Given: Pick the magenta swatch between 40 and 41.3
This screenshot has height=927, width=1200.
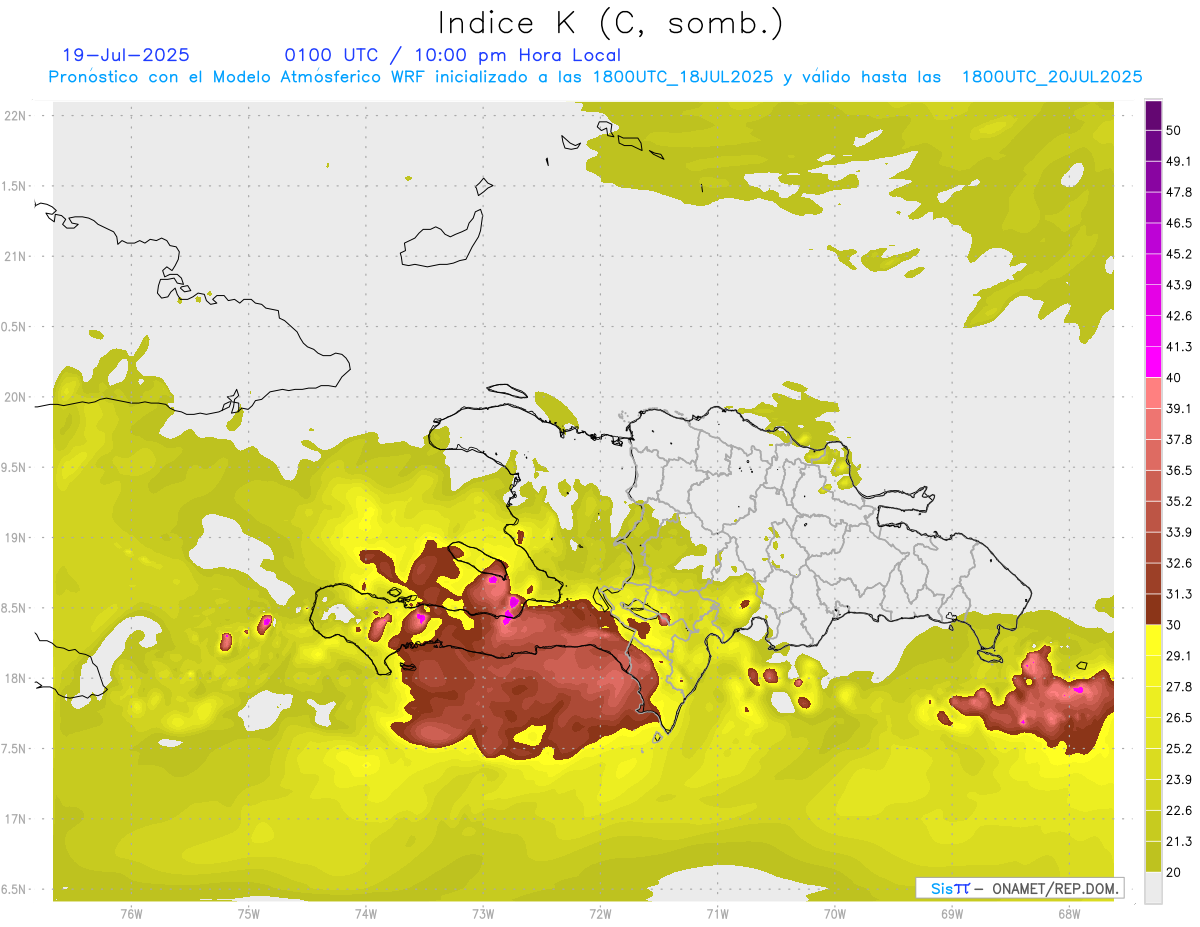Looking at the screenshot, I should coord(1153,362).
